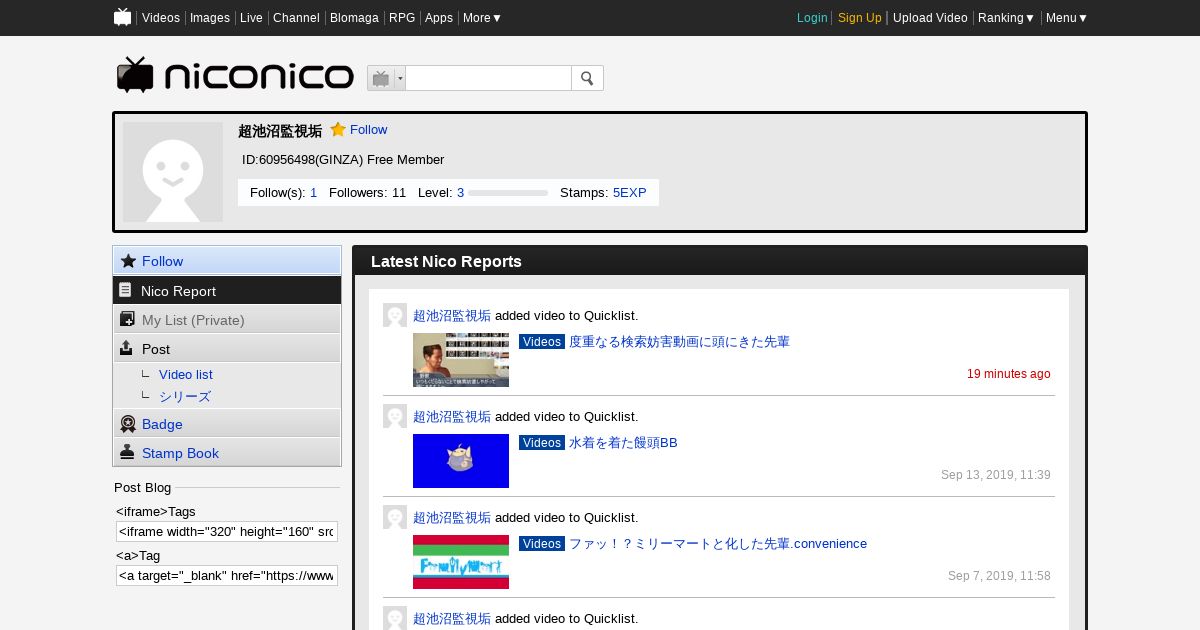Click avatar icon of first Quicklist report
Viewport: 1200px width, 630px height.
395,315
